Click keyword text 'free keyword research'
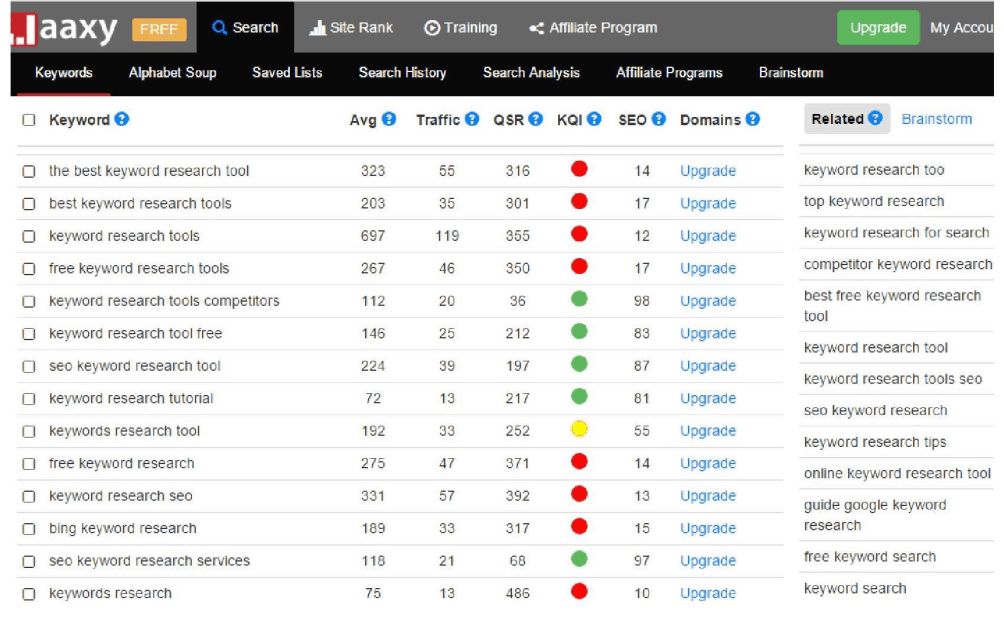The image size is (1004, 630). point(122,464)
